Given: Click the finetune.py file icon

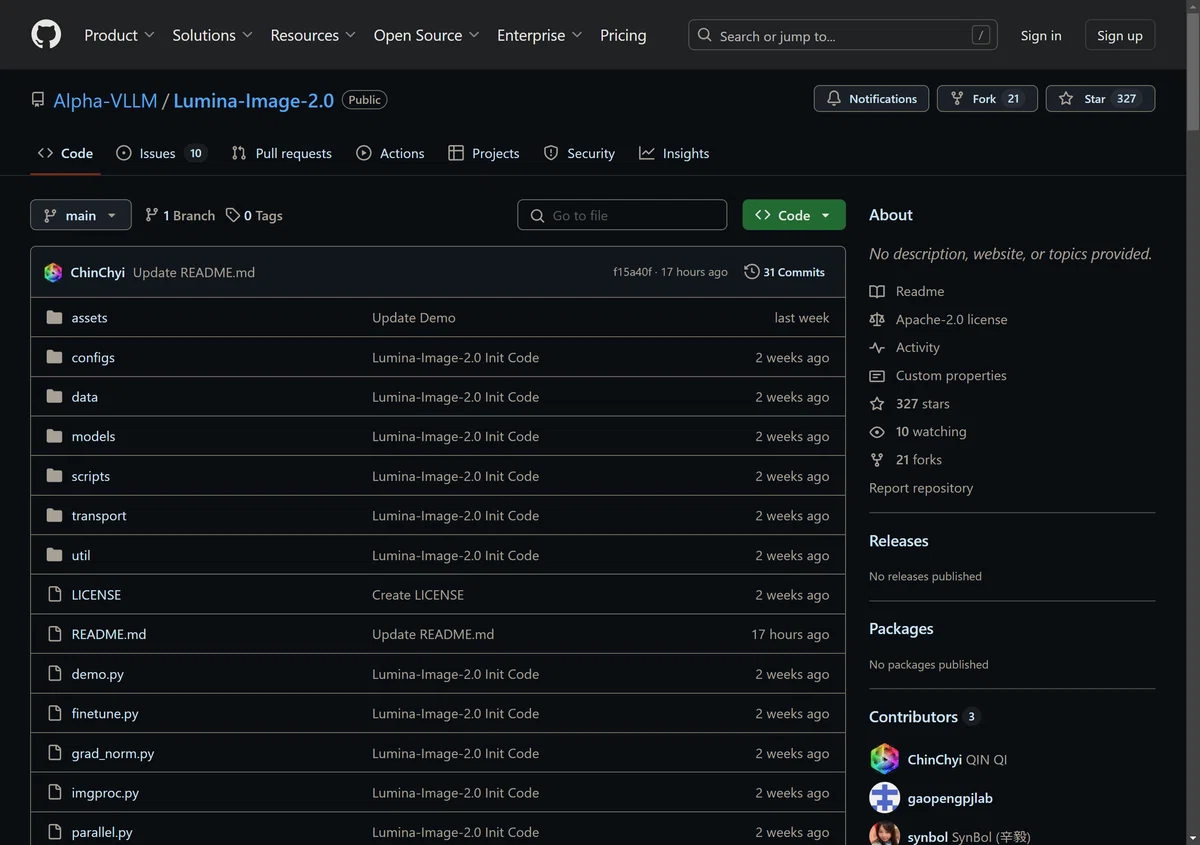Looking at the screenshot, I should pyautogui.click(x=54, y=714).
